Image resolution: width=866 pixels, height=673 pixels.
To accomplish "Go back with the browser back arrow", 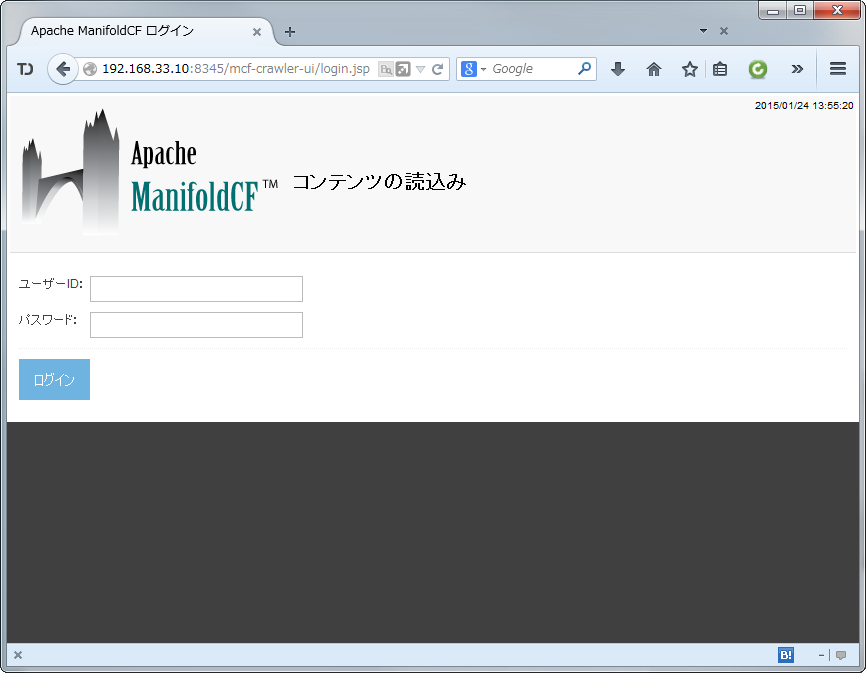I will tap(62, 69).
